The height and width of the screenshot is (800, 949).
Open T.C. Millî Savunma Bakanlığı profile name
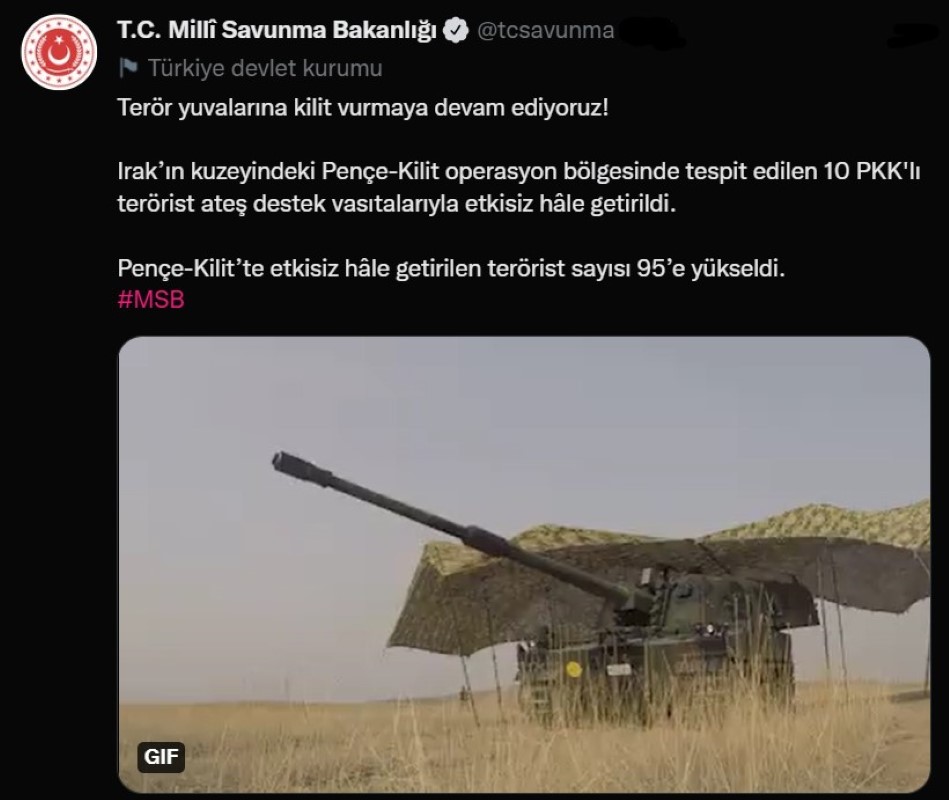tap(277, 30)
